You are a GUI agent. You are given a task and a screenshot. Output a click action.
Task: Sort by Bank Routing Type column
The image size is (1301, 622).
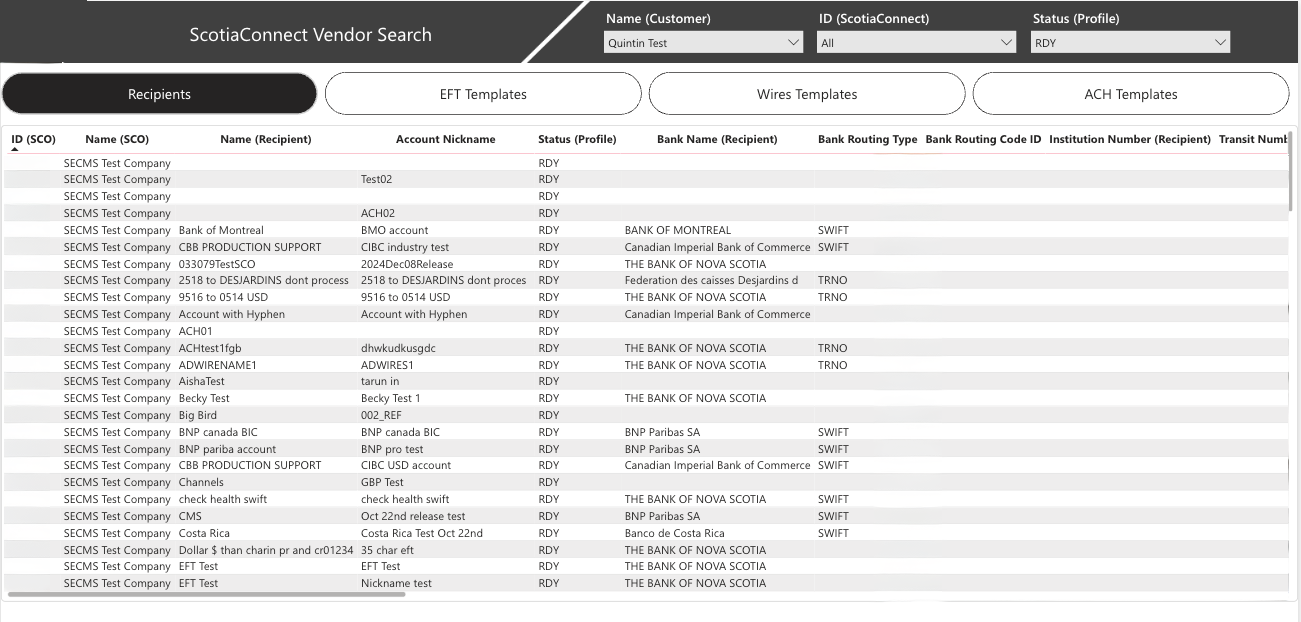coord(867,139)
